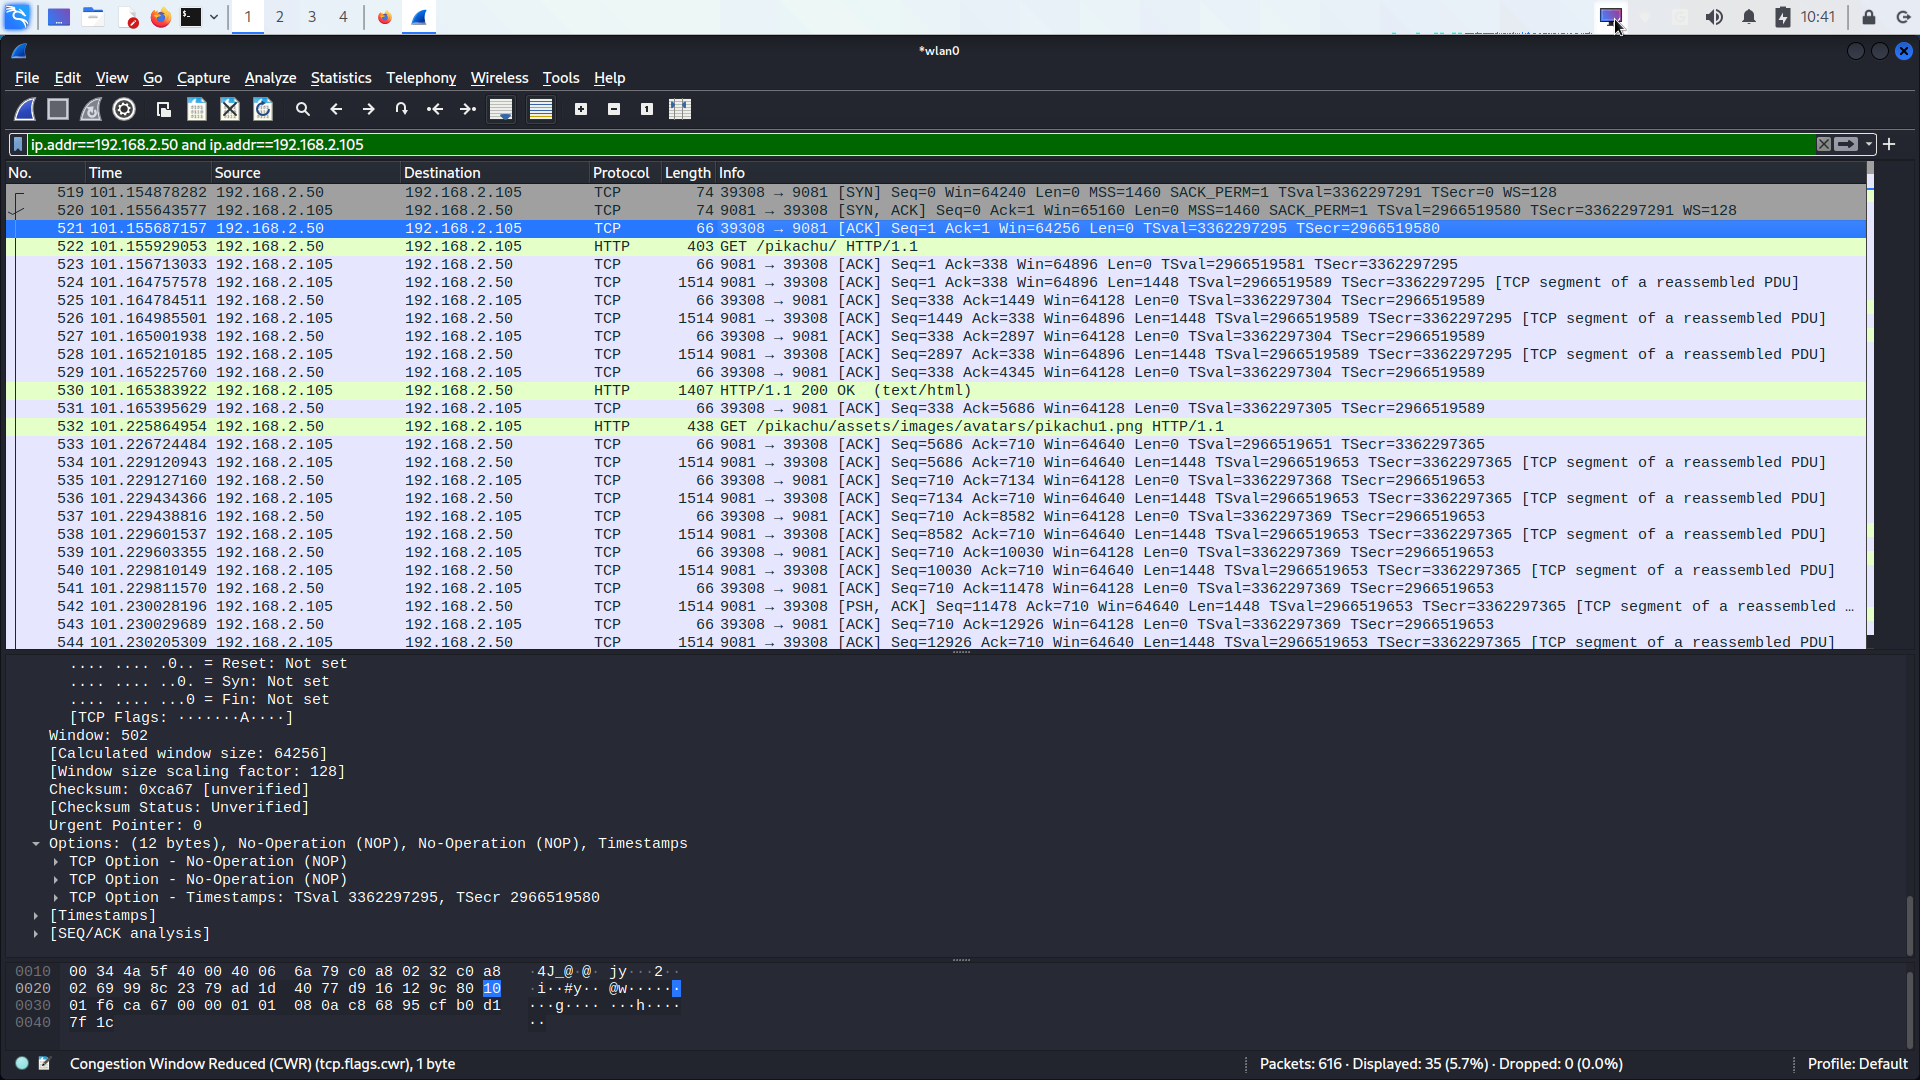Toggle auto-scroll to last packet during capture

(501, 109)
